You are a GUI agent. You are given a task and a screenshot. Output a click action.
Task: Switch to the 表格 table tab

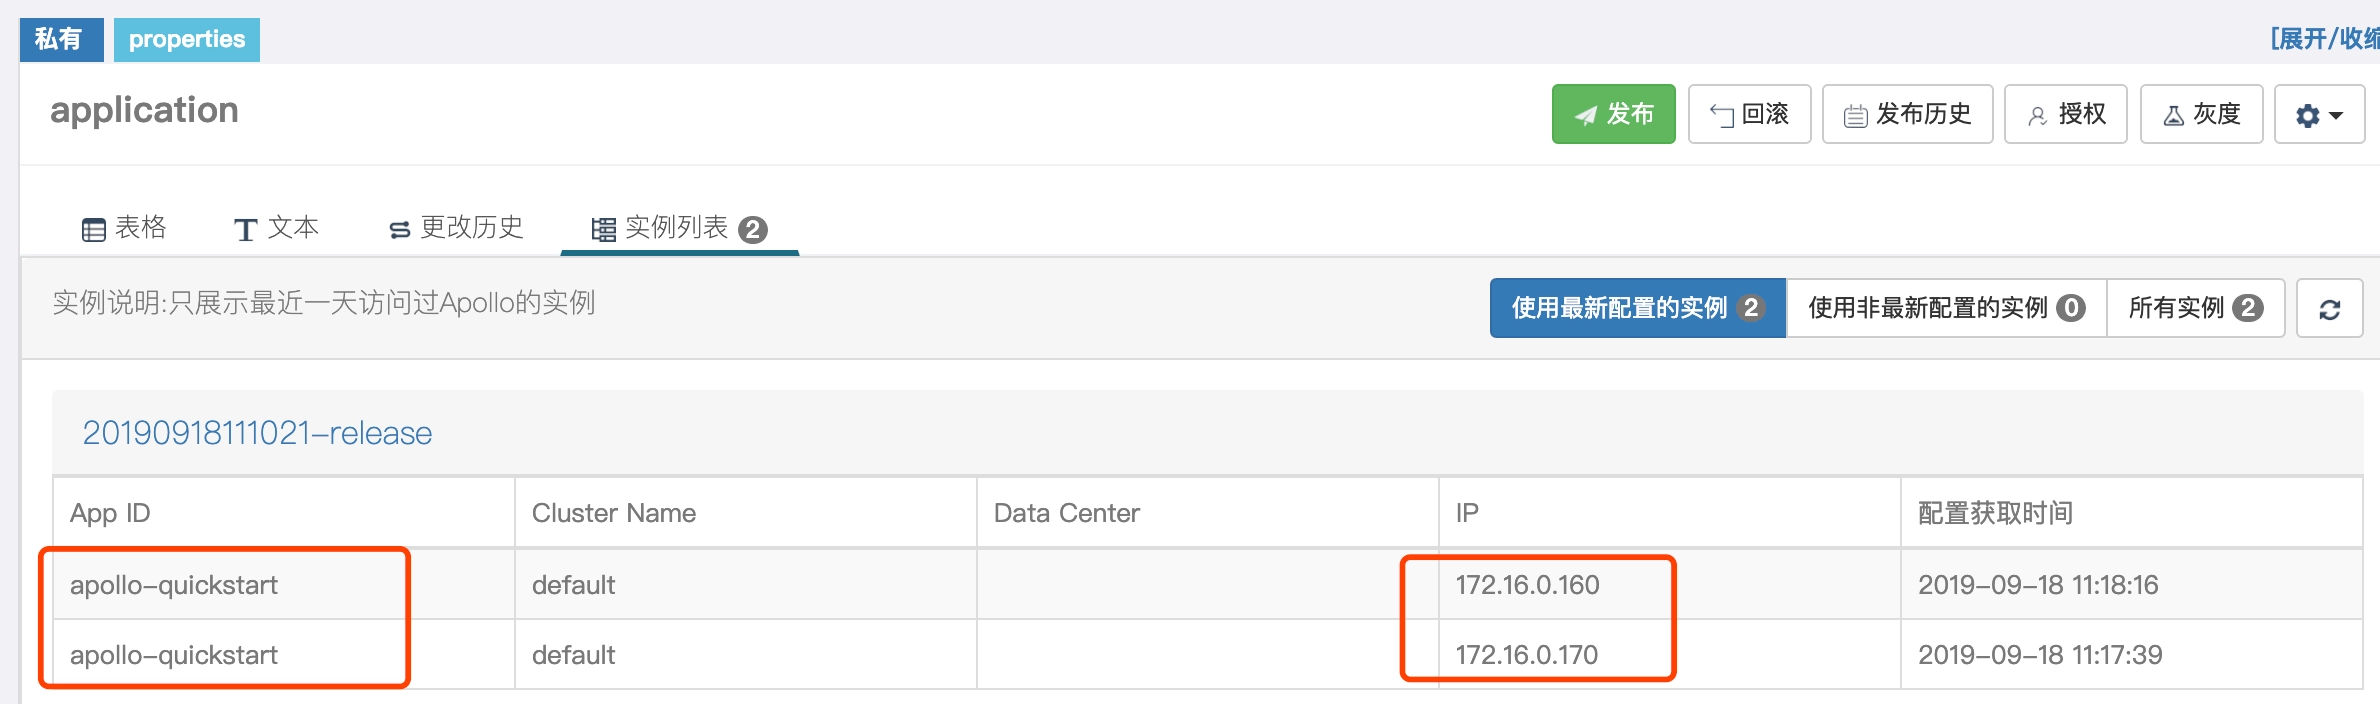coord(124,228)
